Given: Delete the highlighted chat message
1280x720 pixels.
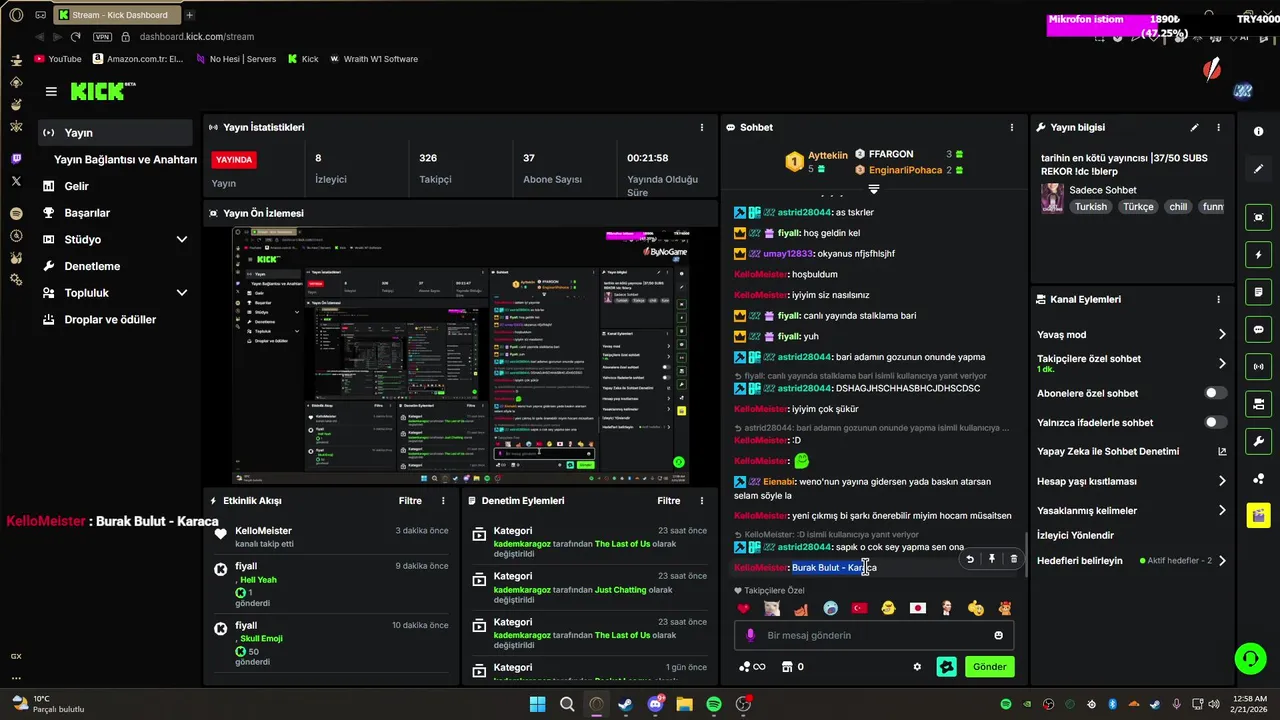Looking at the screenshot, I should [1013, 559].
